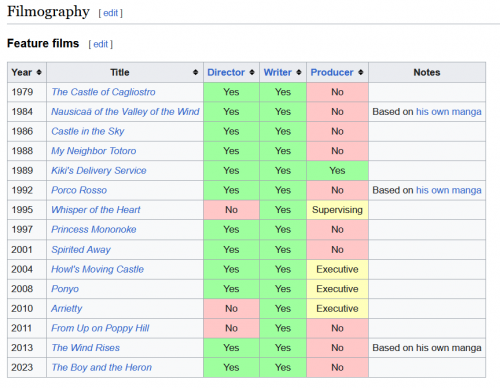The image size is (500, 388).
Task: Click Producer Yes cell for Kiki's Delivery Service
Action: point(337,171)
